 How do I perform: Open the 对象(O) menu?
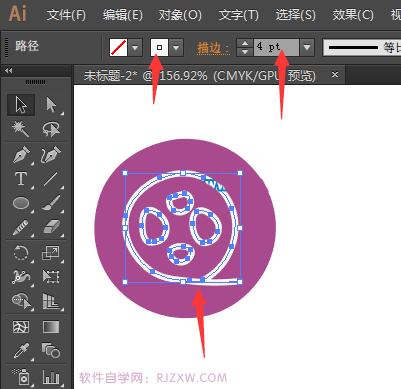coord(180,15)
